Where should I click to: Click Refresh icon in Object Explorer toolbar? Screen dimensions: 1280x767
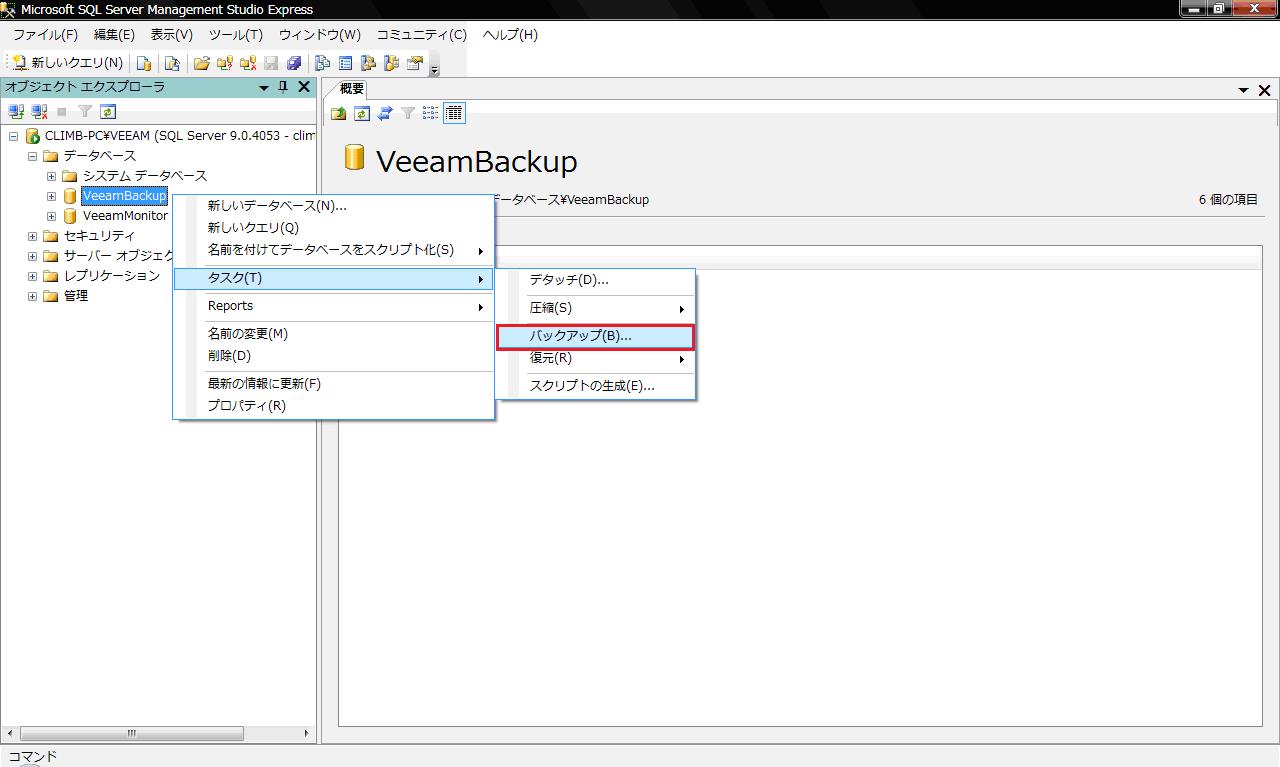(x=108, y=112)
